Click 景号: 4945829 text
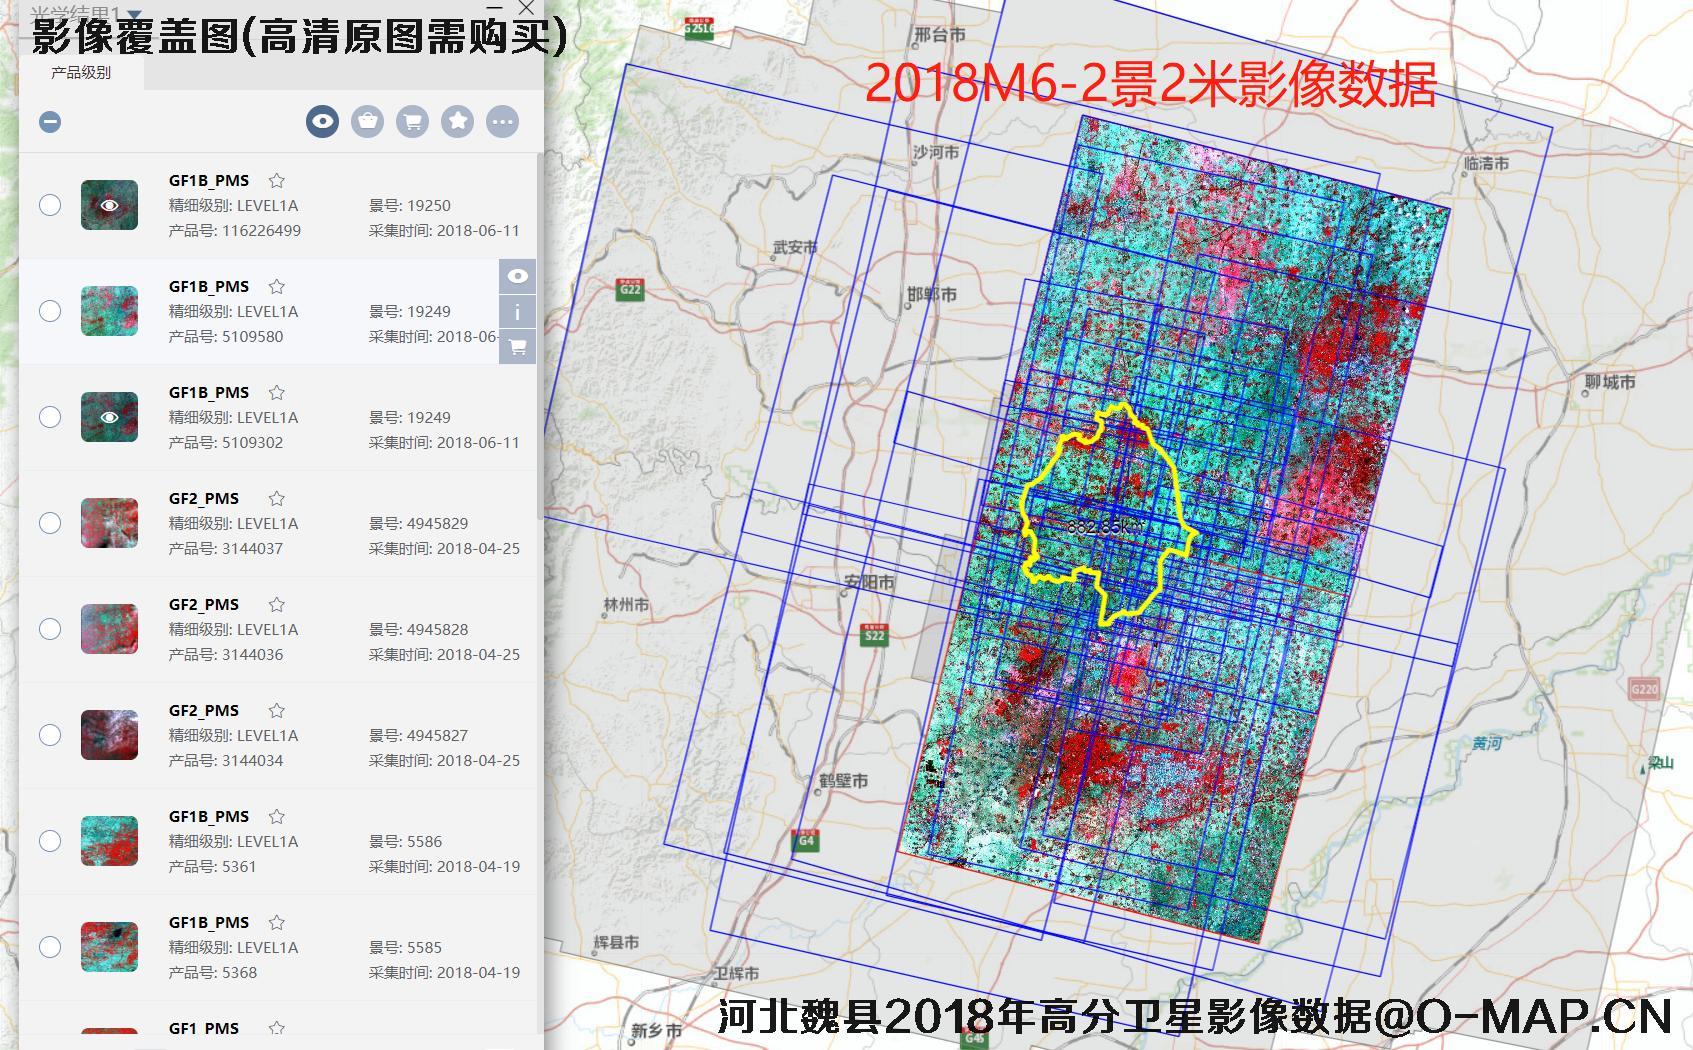The width and height of the screenshot is (1693, 1050). click(x=418, y=524)
